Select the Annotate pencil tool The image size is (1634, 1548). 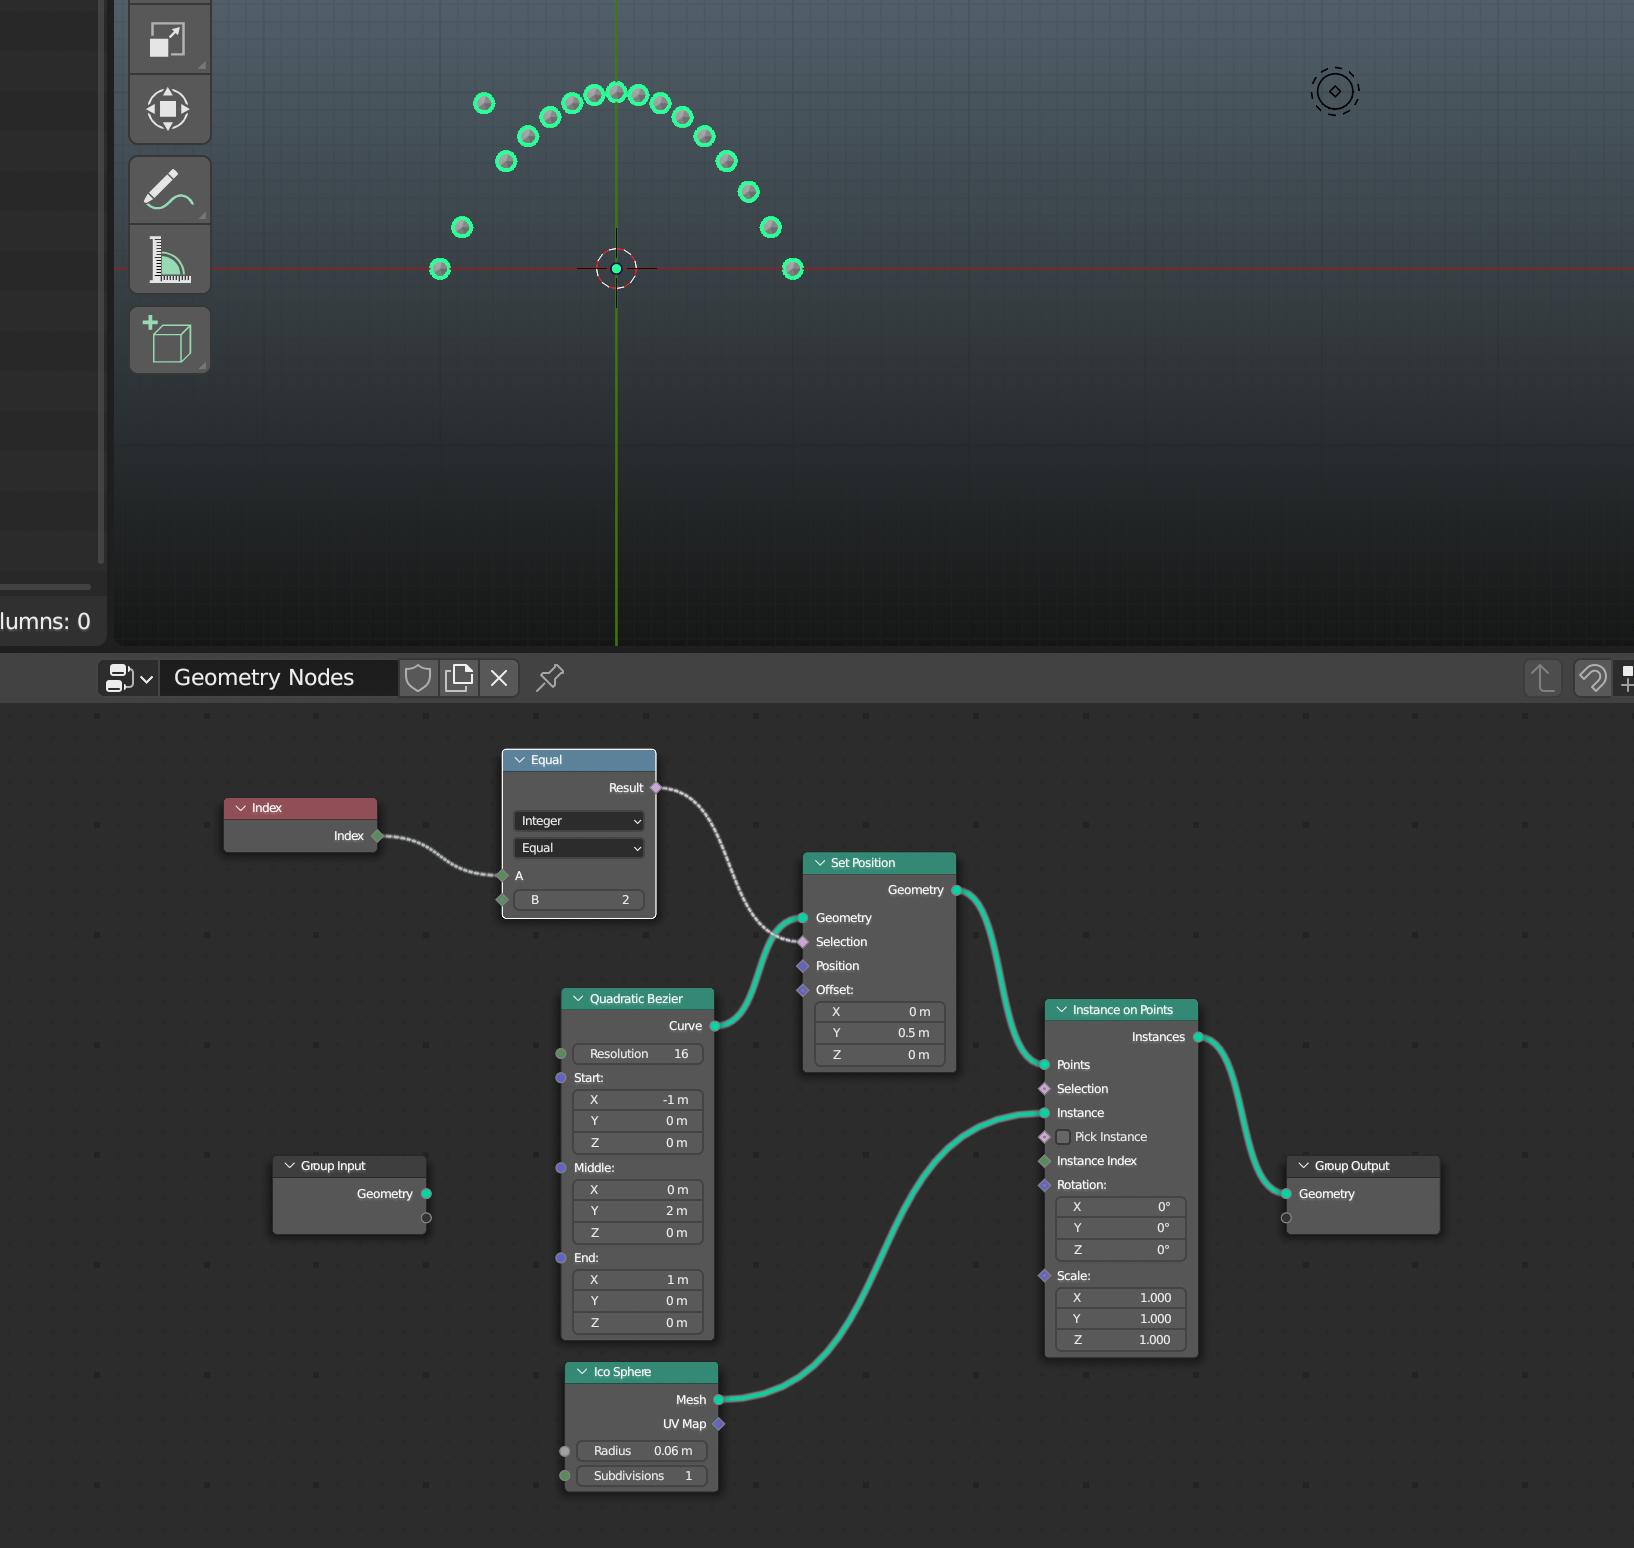pyautogui.click(x=169, y=190)
